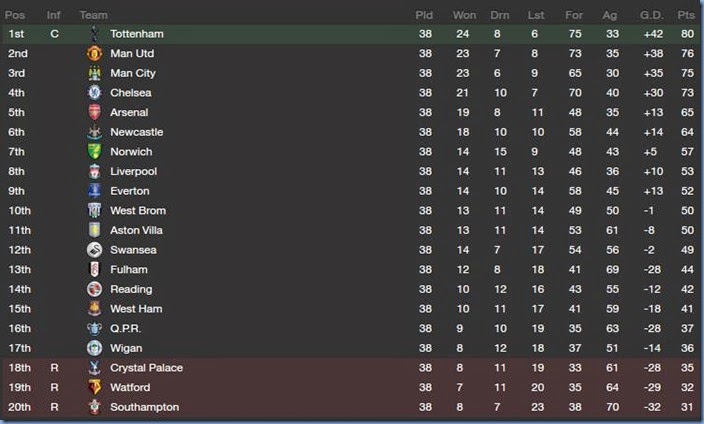Click the Tottenham club crest icon
The image size is (704, 424).
pos(95,33)
